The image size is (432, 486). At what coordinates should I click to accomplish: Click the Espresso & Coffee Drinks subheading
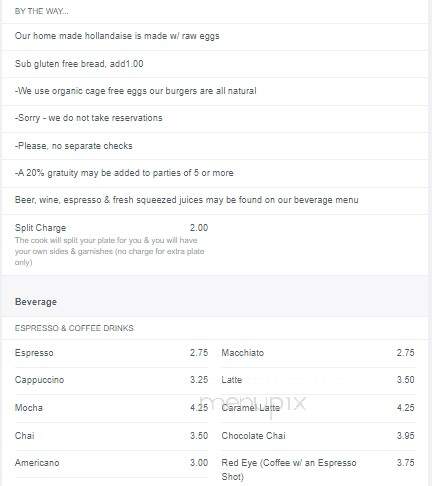74,328
